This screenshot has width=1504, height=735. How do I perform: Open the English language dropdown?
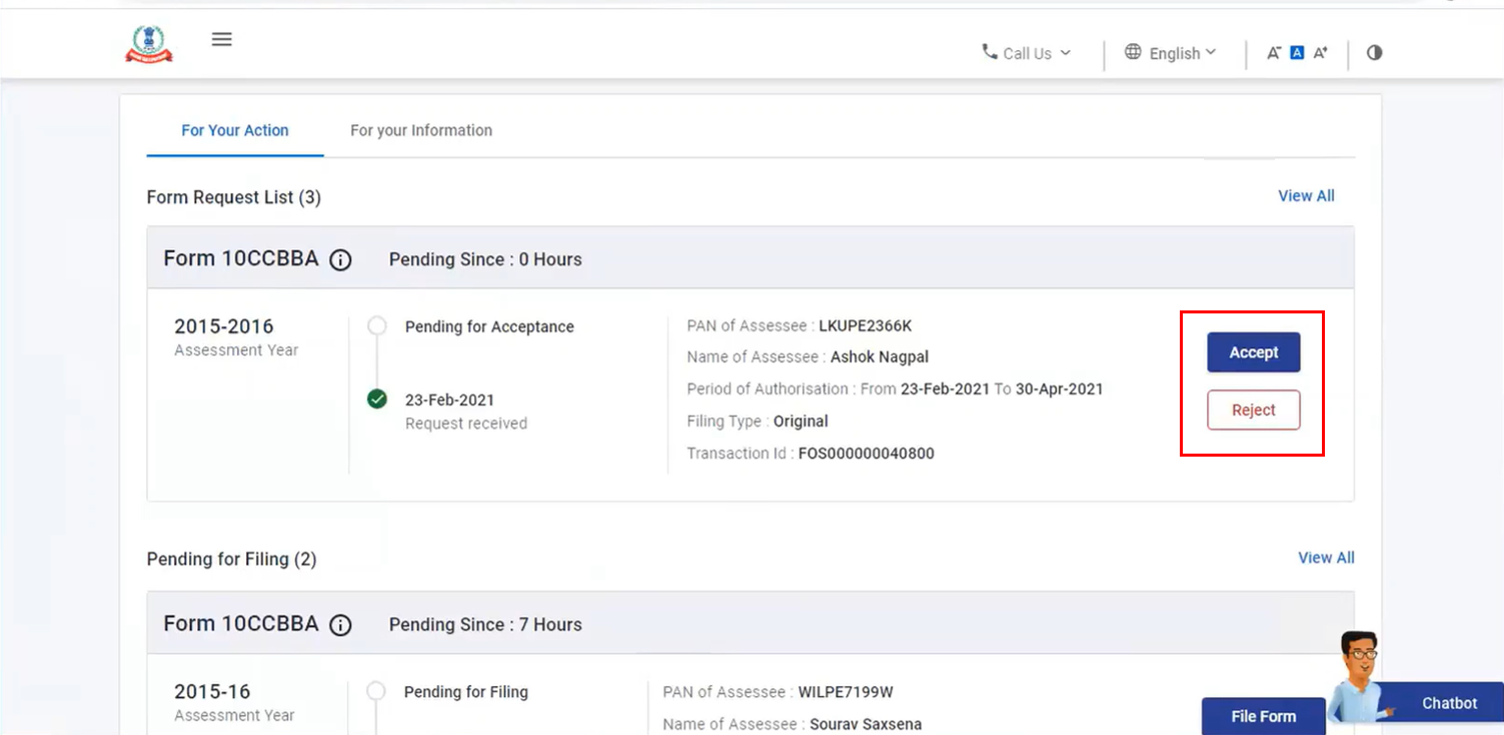pyautogui.click(x=1182, y=54)
